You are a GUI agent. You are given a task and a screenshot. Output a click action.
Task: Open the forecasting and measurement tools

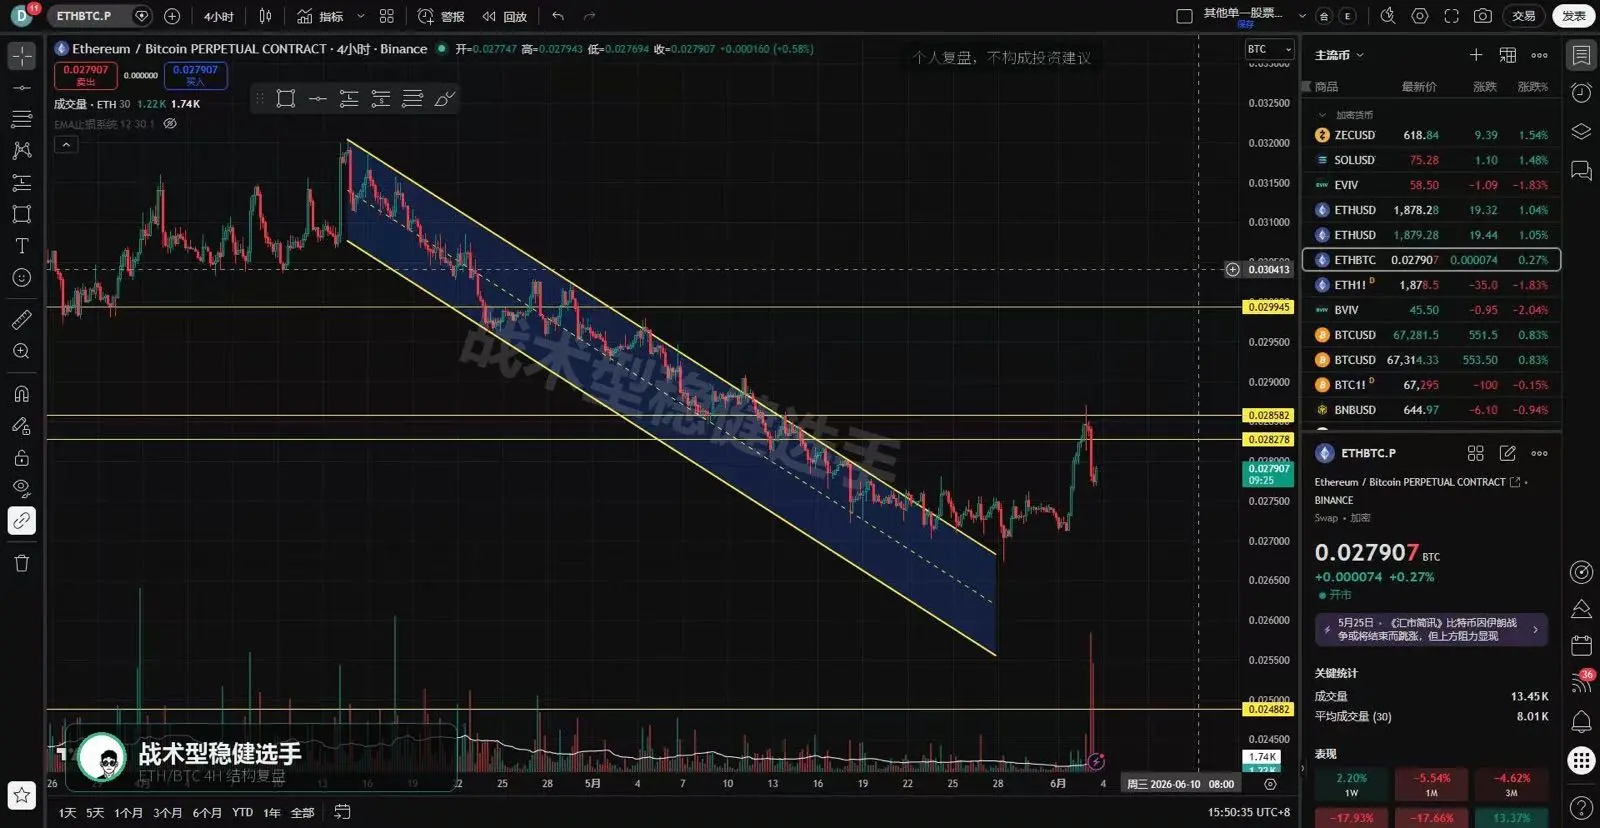(21, 183)
